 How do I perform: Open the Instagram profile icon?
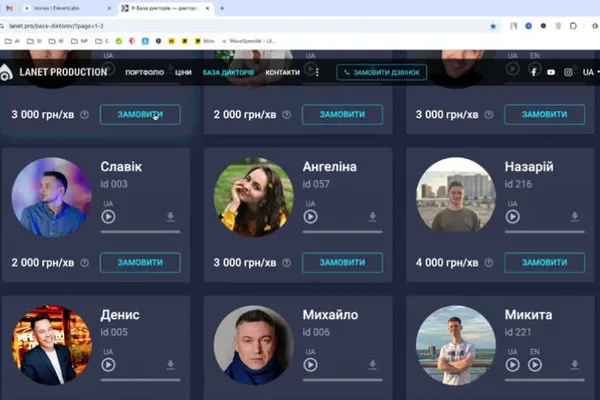[x=568, y=72]
